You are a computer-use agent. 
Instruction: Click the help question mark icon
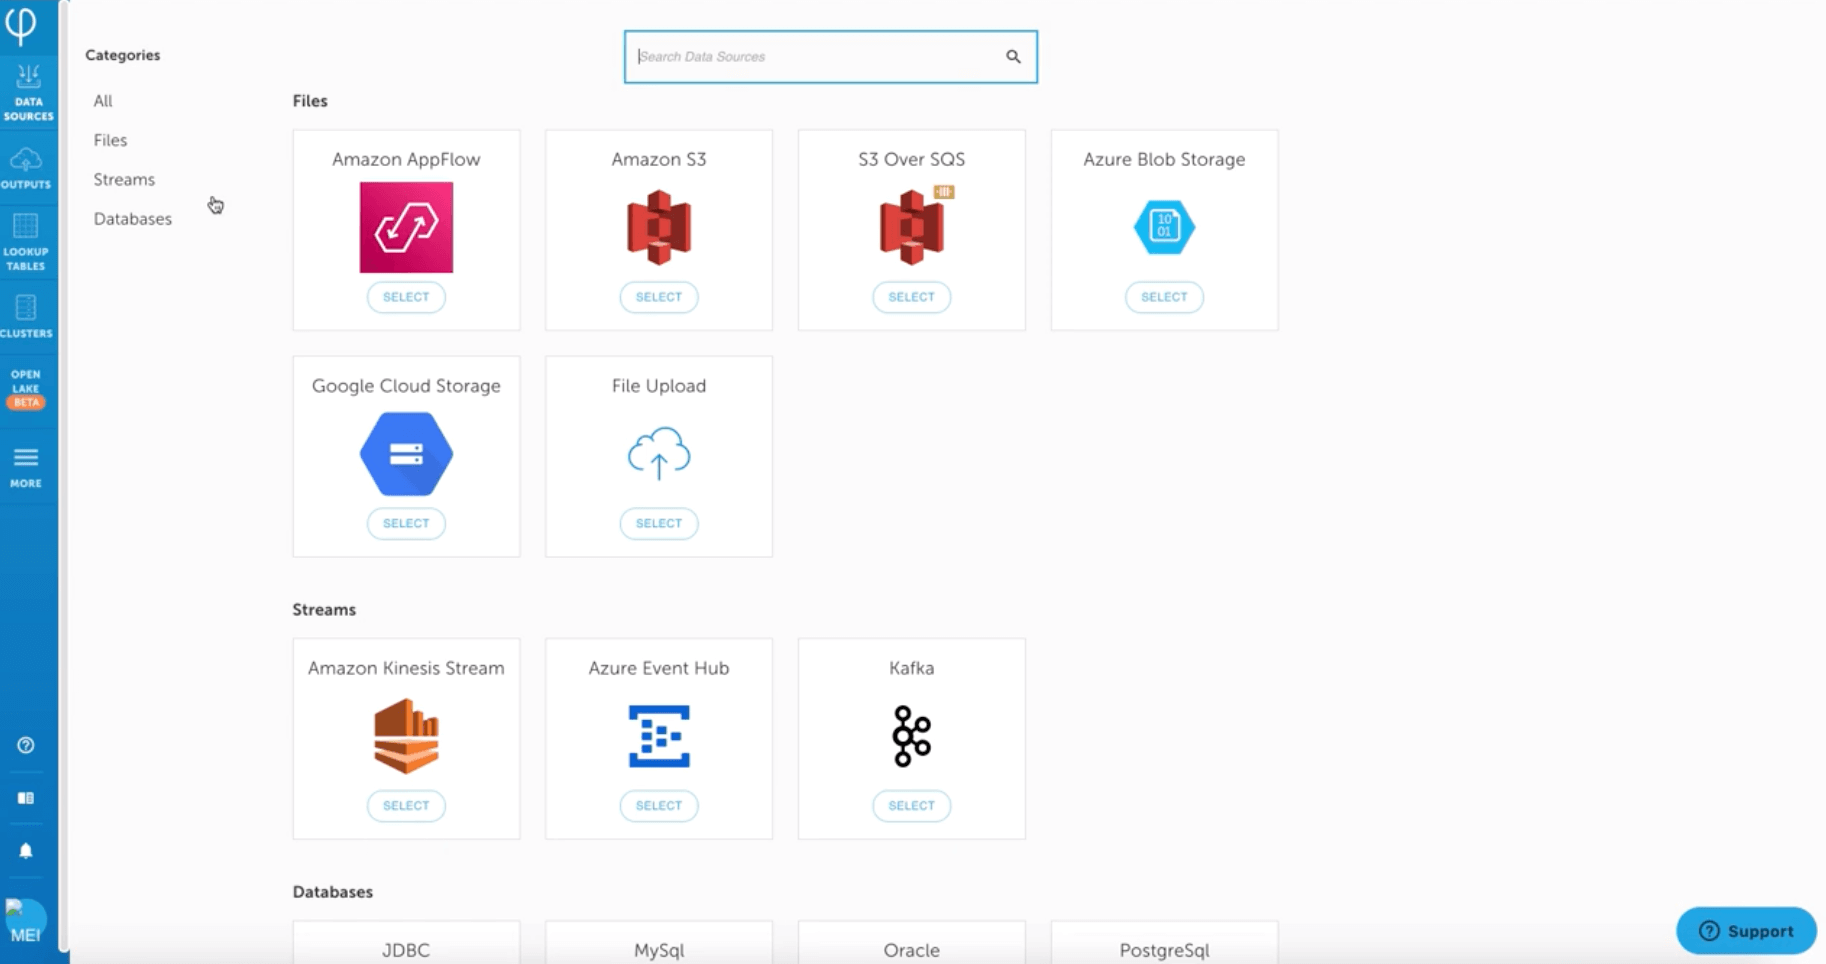26,745
